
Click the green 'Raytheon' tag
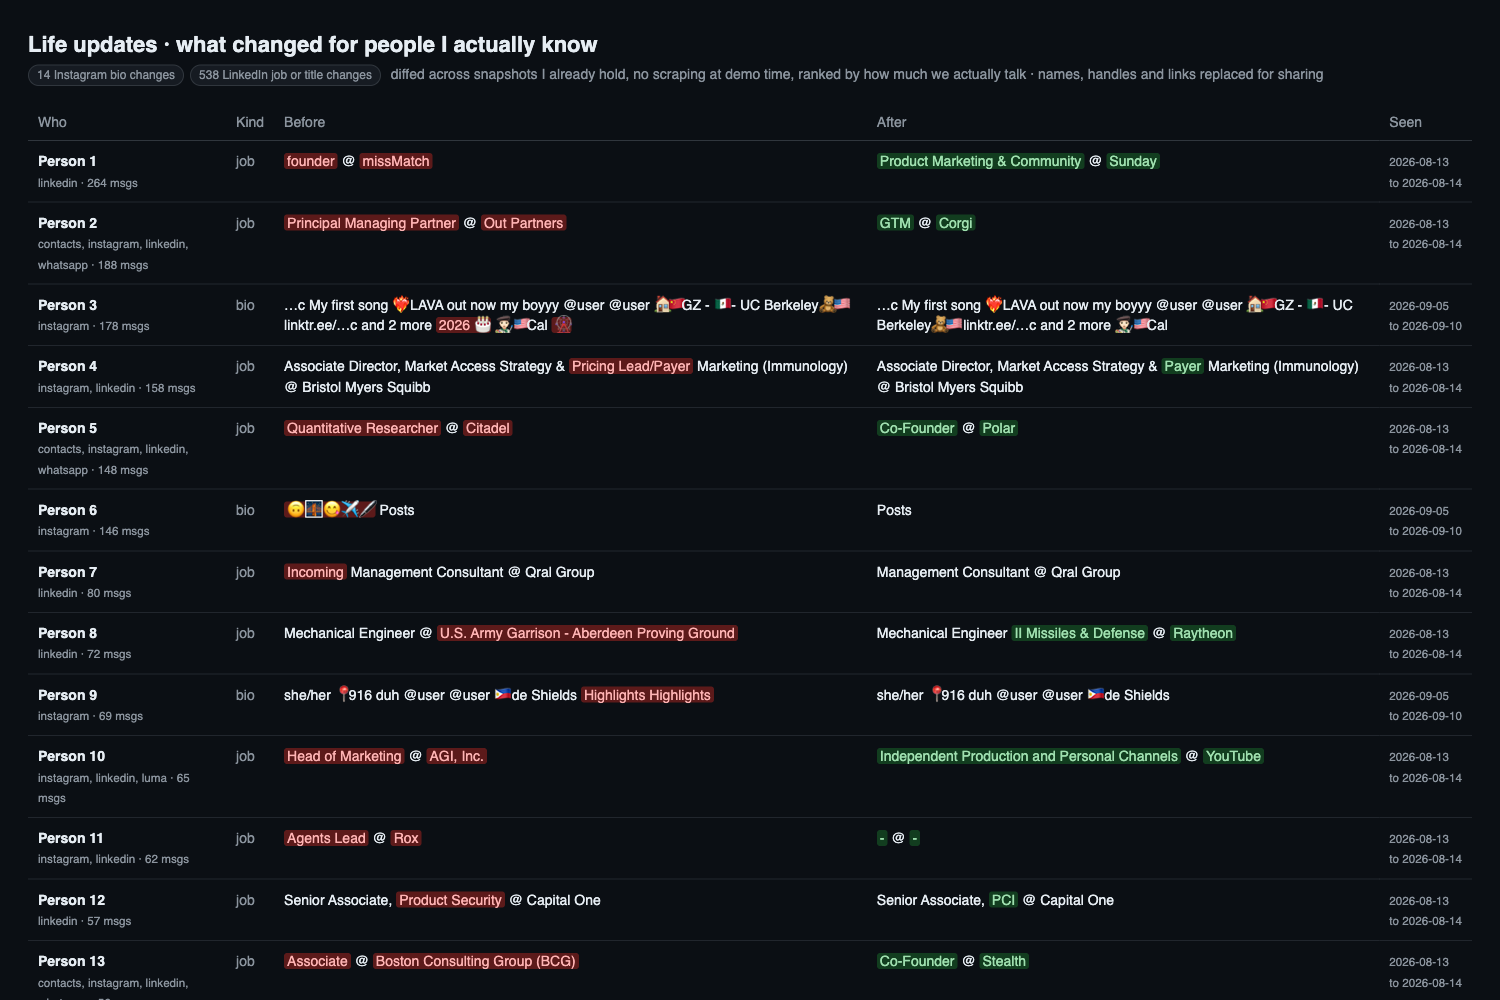pos(1203,633)
